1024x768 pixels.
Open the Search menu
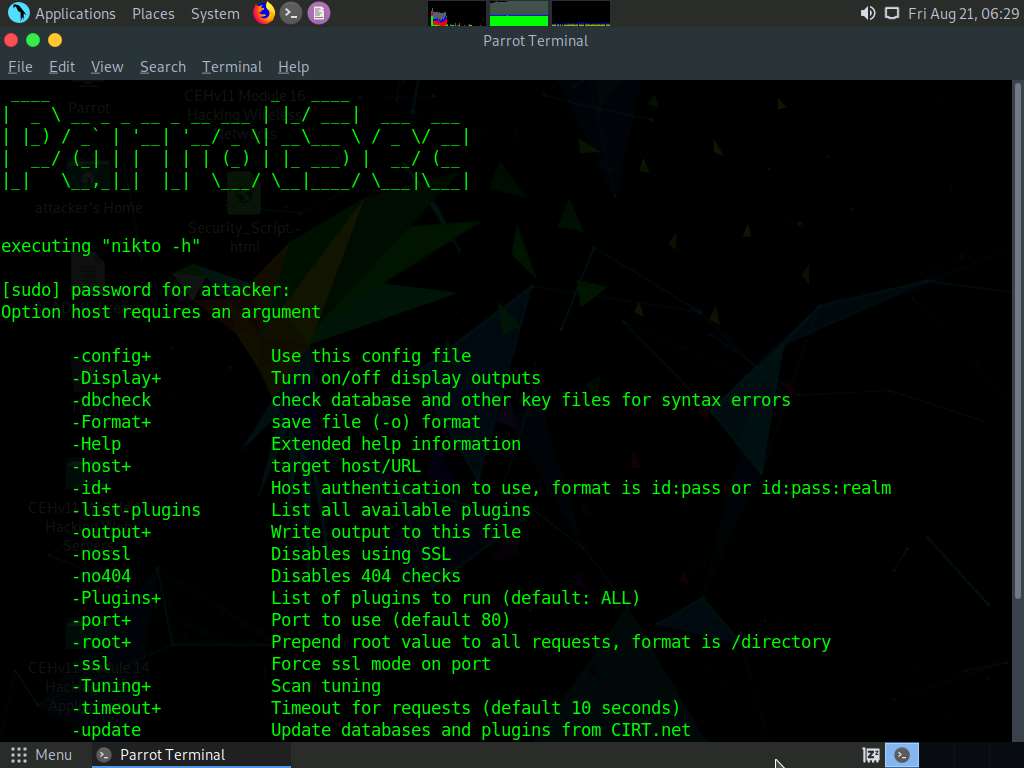163,67
